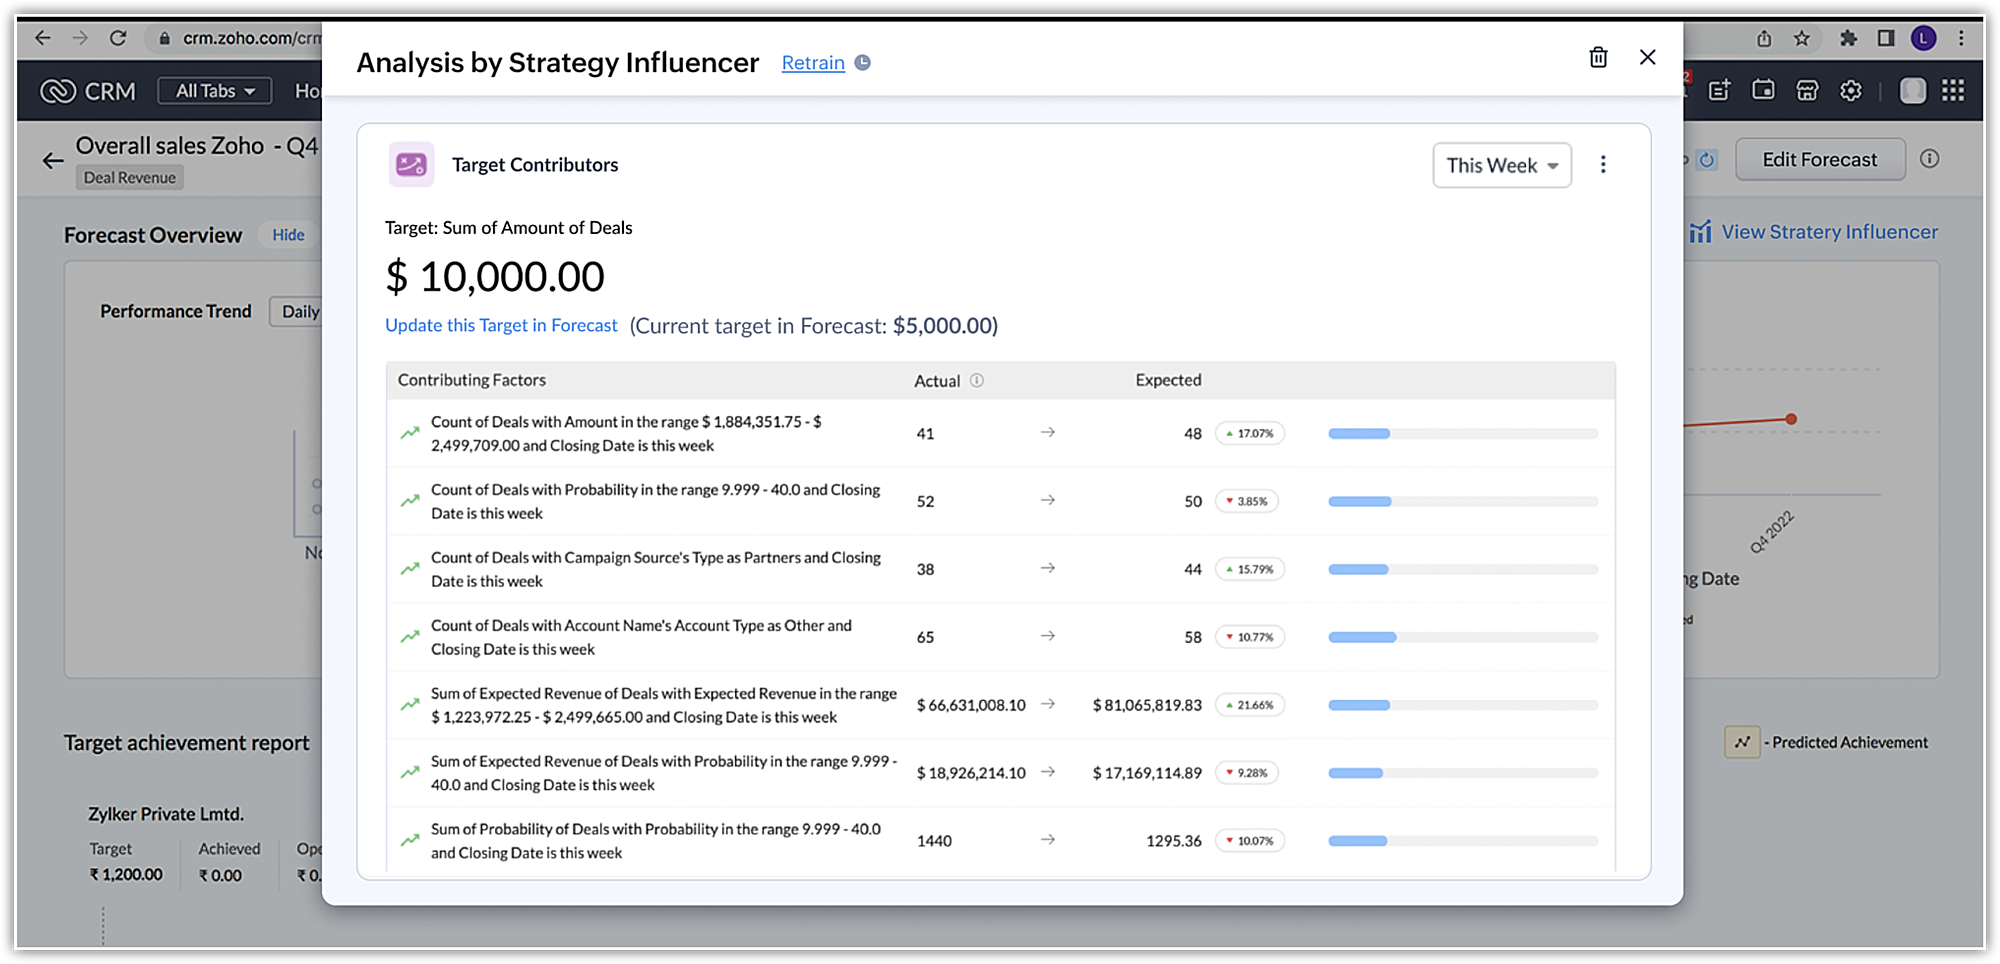
Task: Delete analysis using the trash icon
Action: click(x=1598, y=58)
